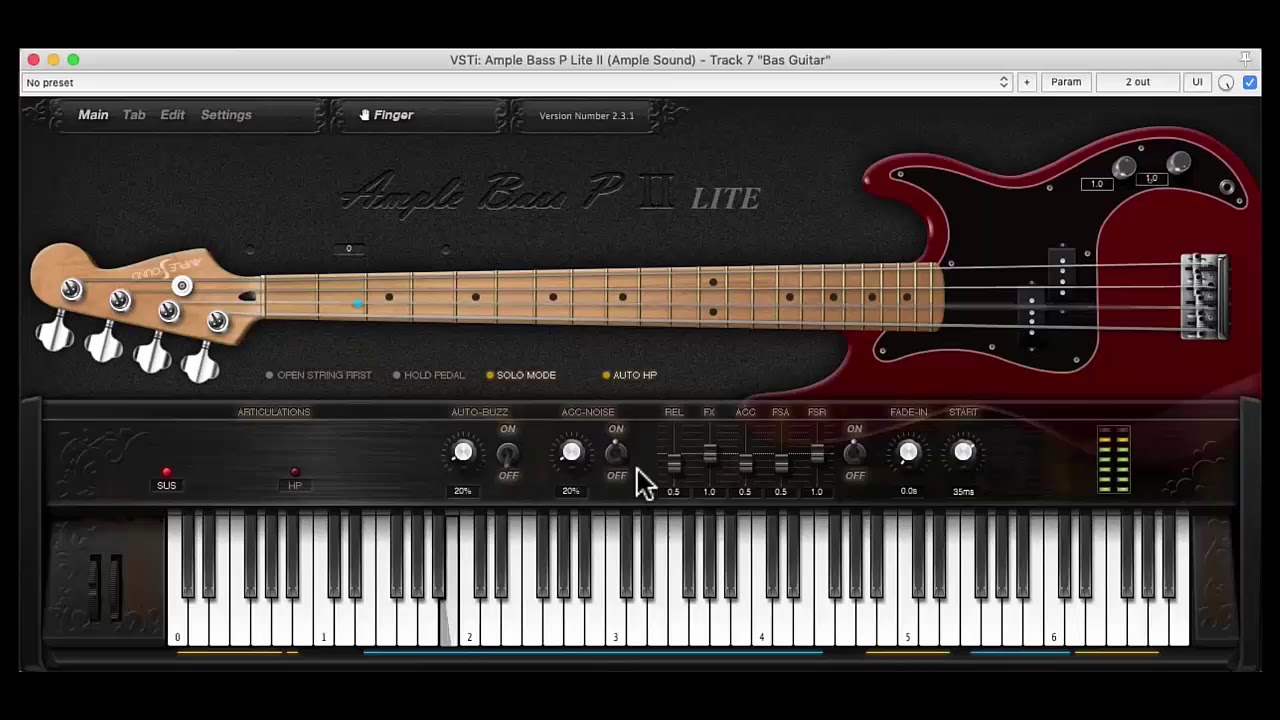The image size is (1280, 720).
Task: Toggle the blue enable checkbox
Action: click(x=1250, y=82)
